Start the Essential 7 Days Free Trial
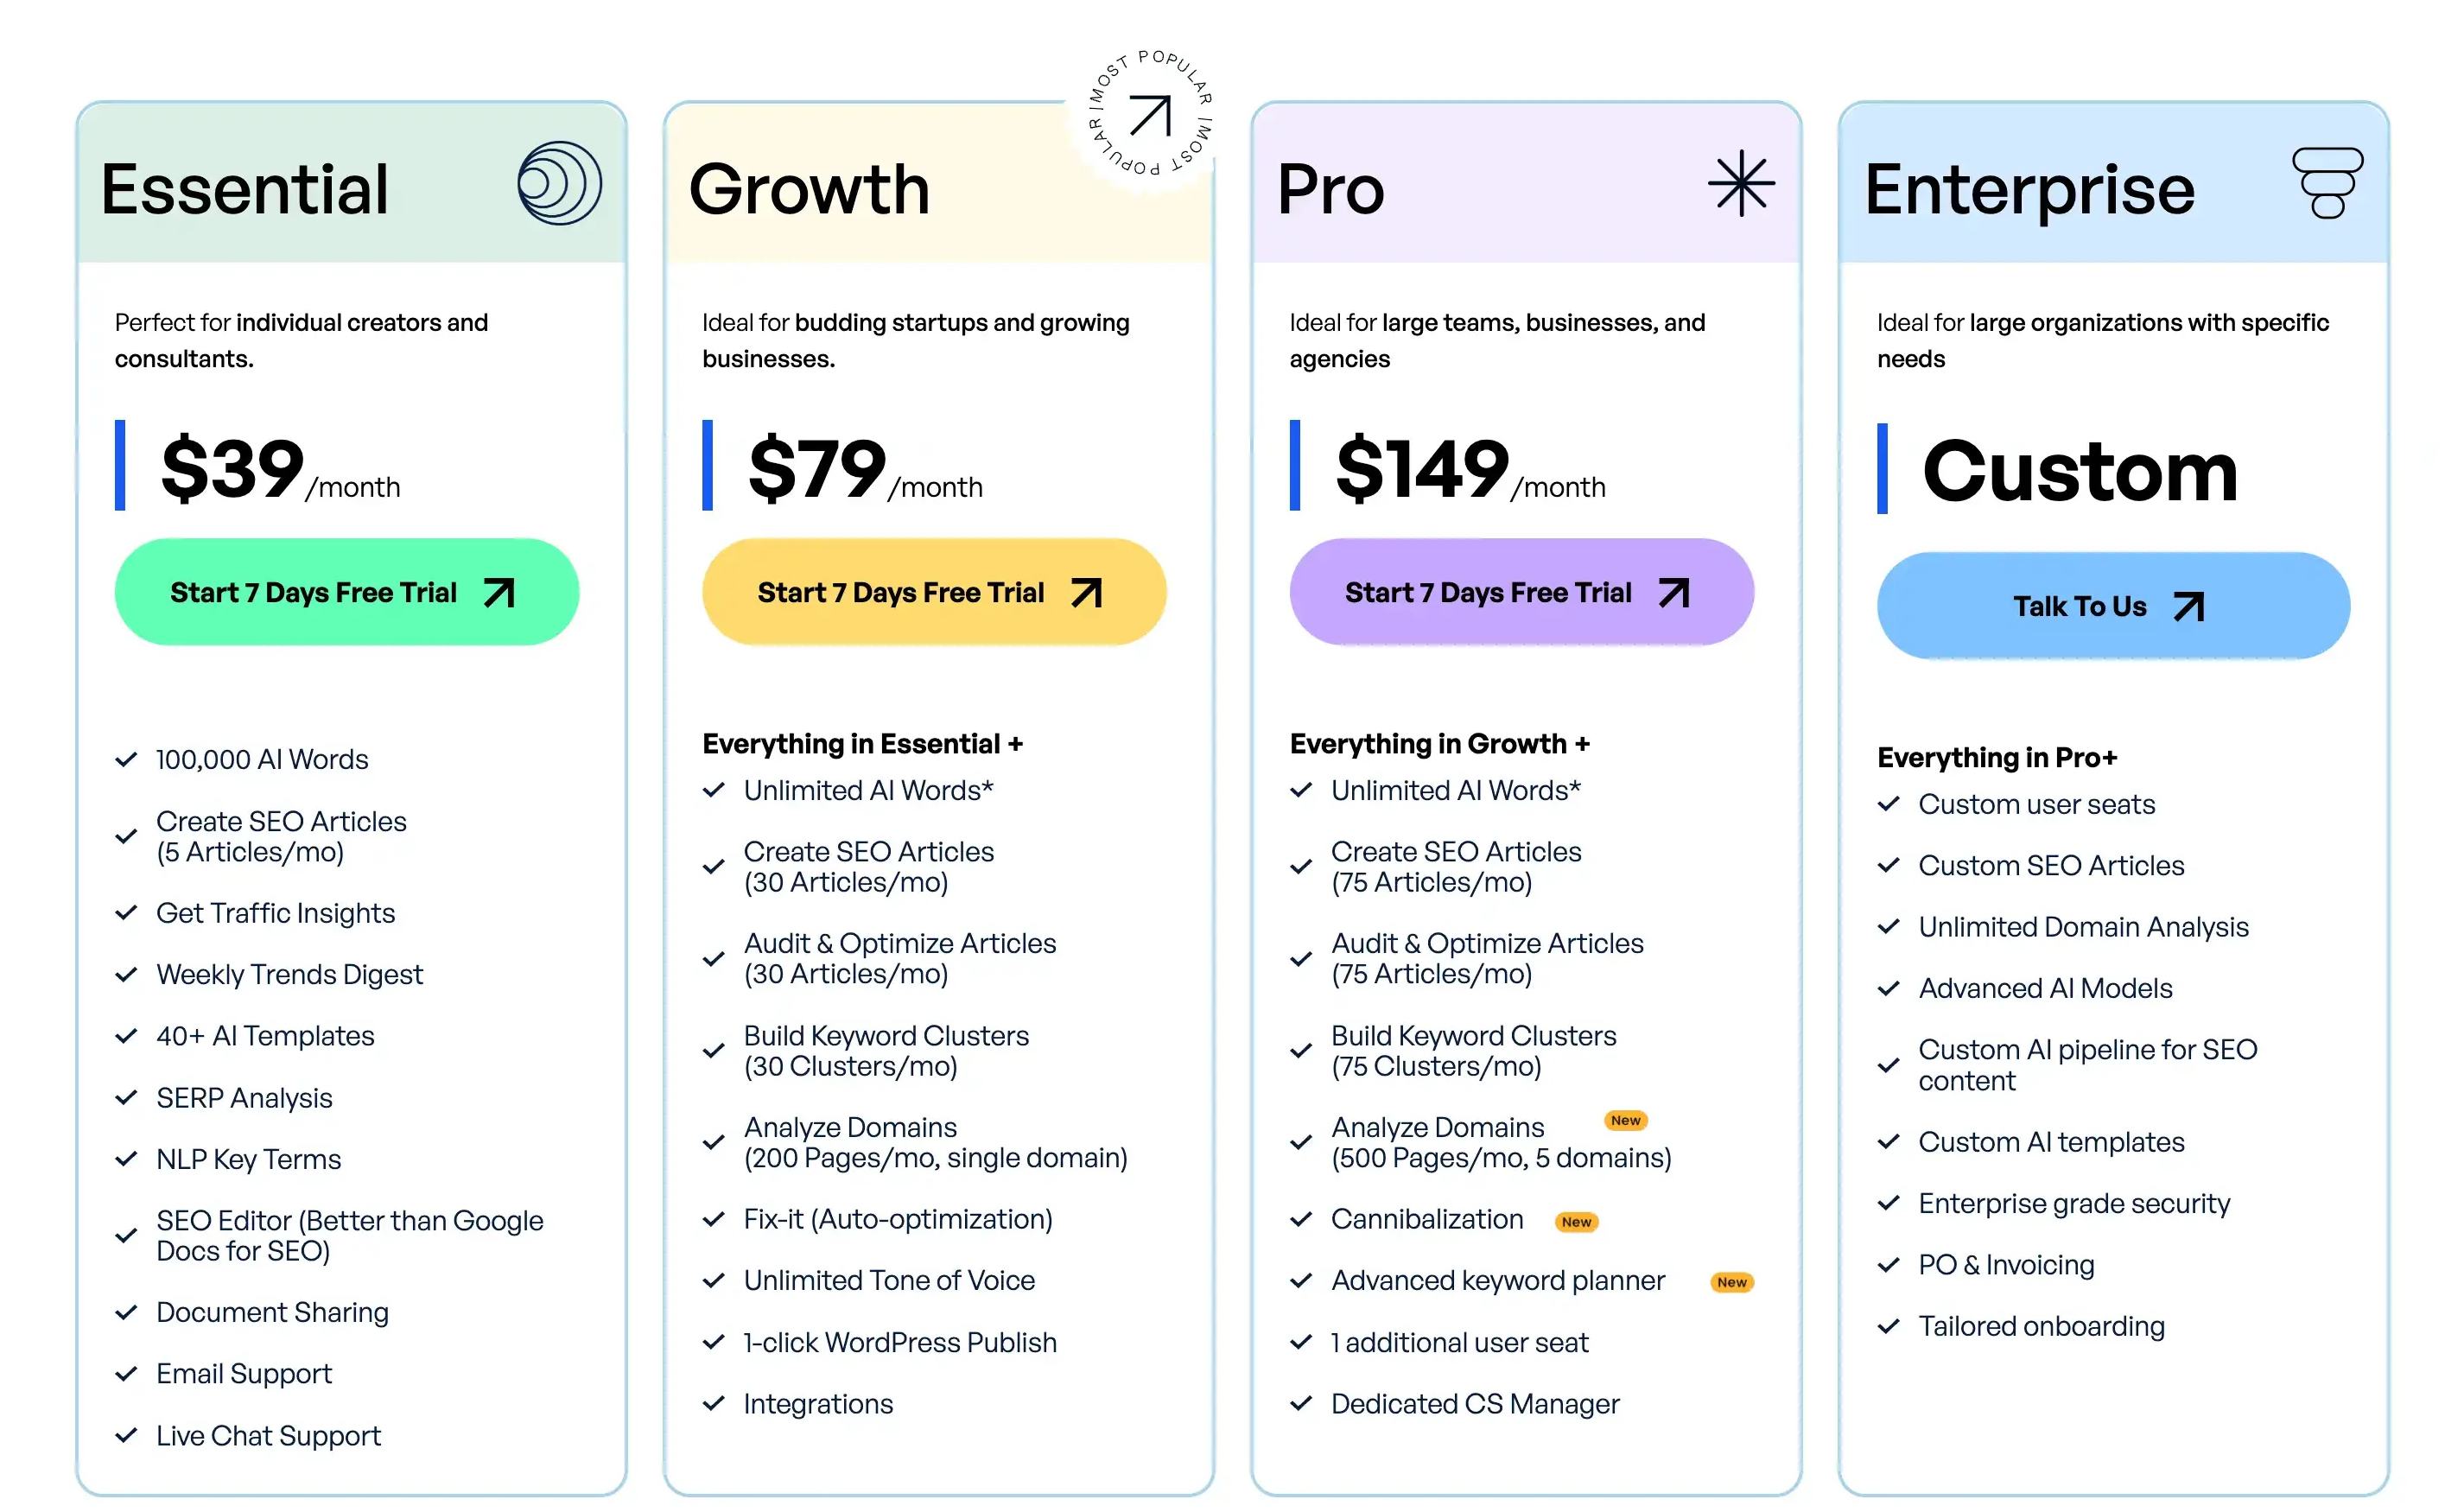 click(346, 593)
